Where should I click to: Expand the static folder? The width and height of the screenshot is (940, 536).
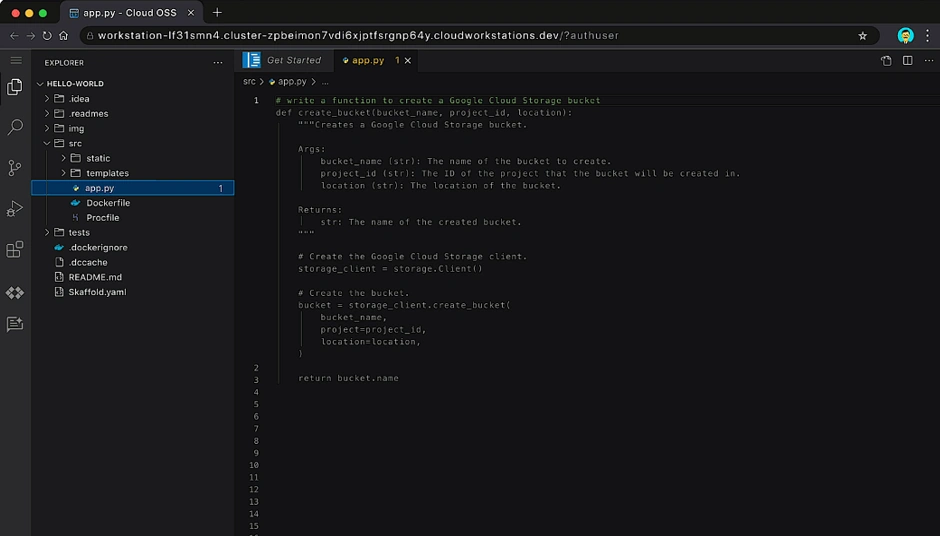(x=64, y=158)
